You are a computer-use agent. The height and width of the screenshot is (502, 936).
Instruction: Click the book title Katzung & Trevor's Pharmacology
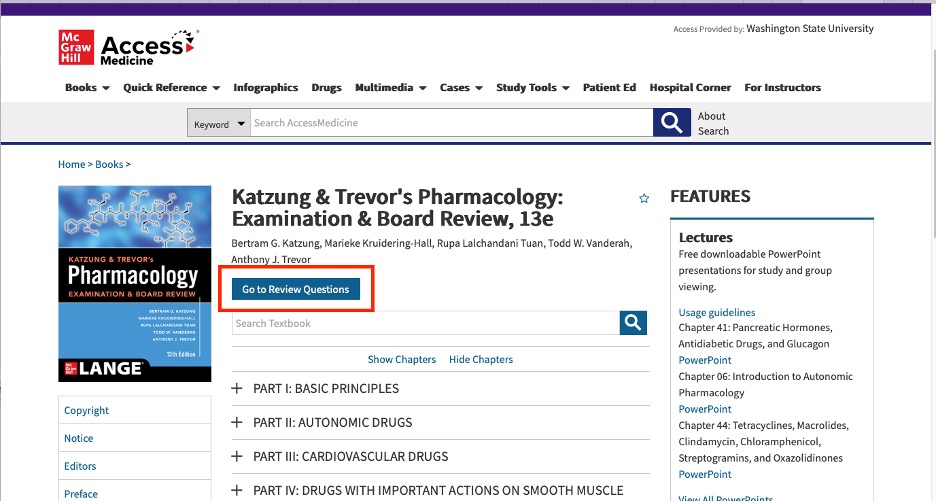point(398,208)
